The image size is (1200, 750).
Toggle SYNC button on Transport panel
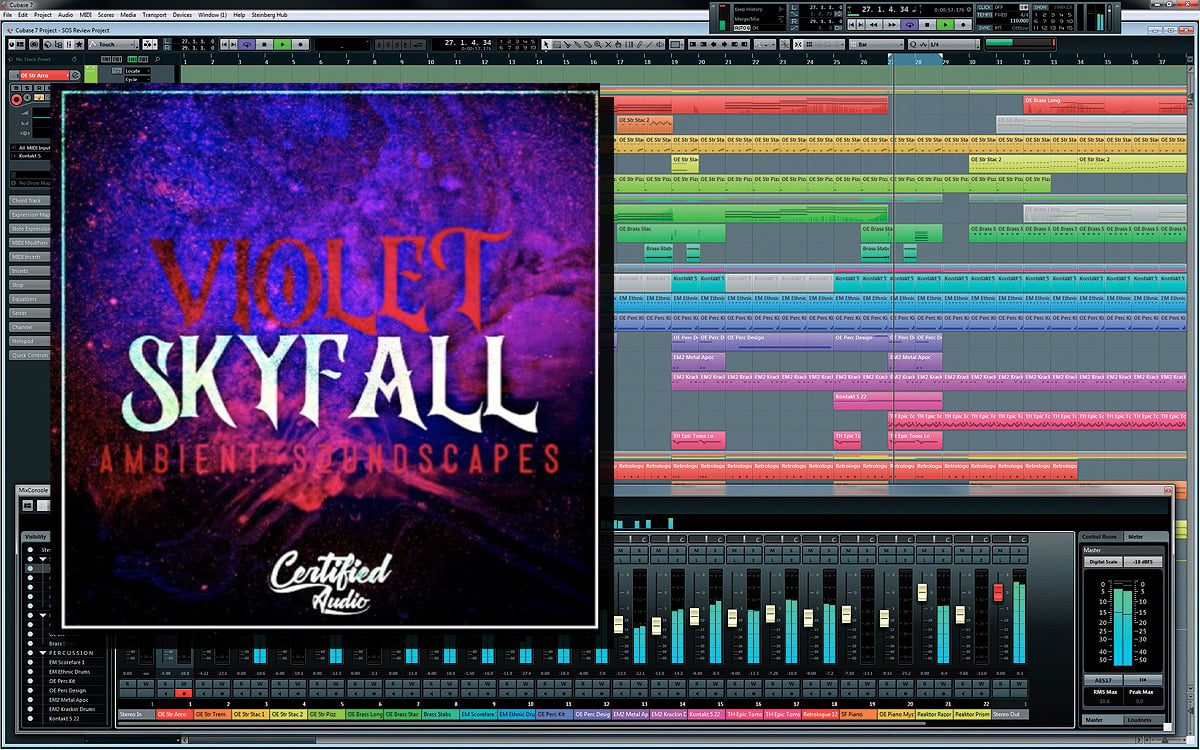(984, 27)
